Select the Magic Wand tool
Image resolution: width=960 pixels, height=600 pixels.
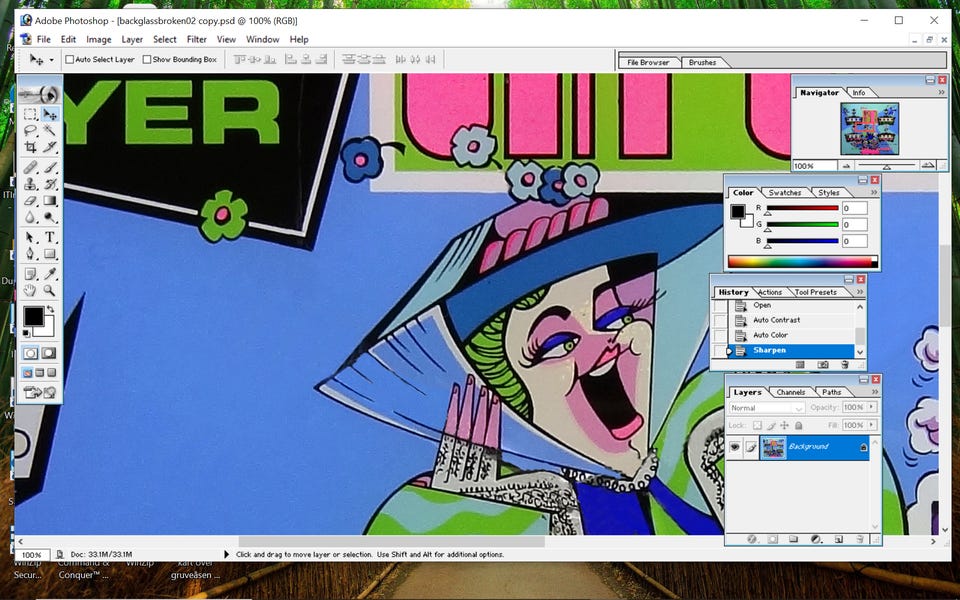point(50,130)
